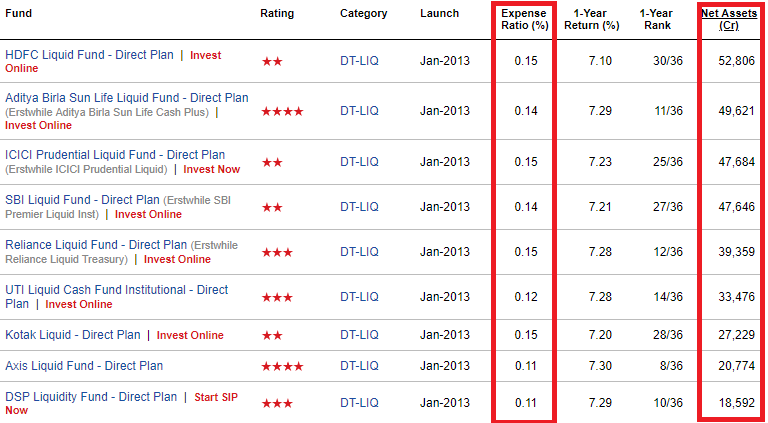768x423 pixels.
Task: Select net assets value 20,774
Action: point(736,366)
